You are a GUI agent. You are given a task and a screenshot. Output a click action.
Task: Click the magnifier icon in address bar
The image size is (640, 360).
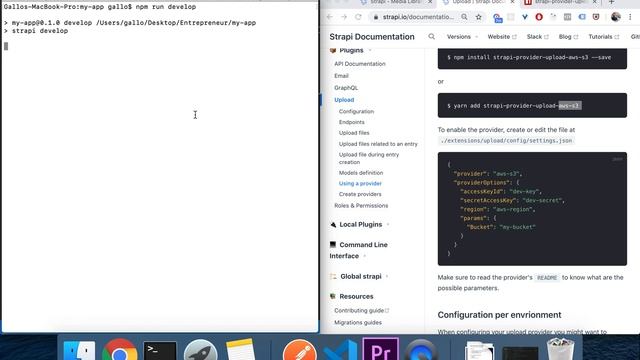coord(464,17)
